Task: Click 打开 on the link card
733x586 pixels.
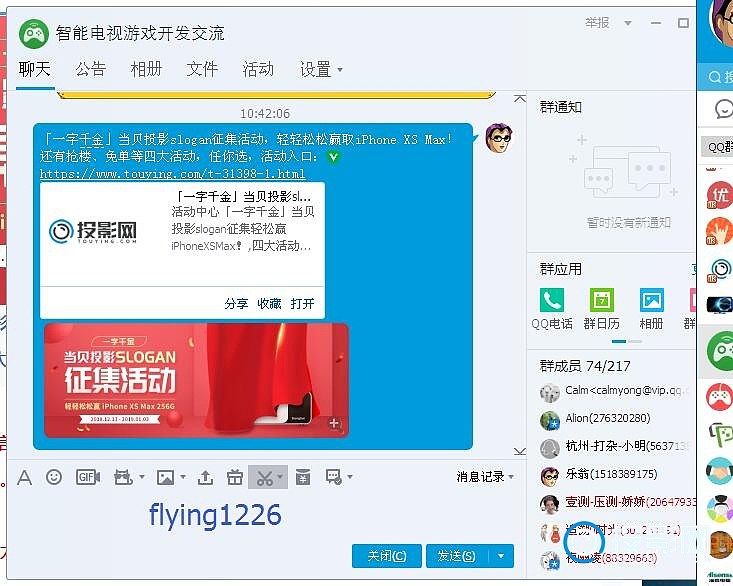Action: [x=302, y=304]
